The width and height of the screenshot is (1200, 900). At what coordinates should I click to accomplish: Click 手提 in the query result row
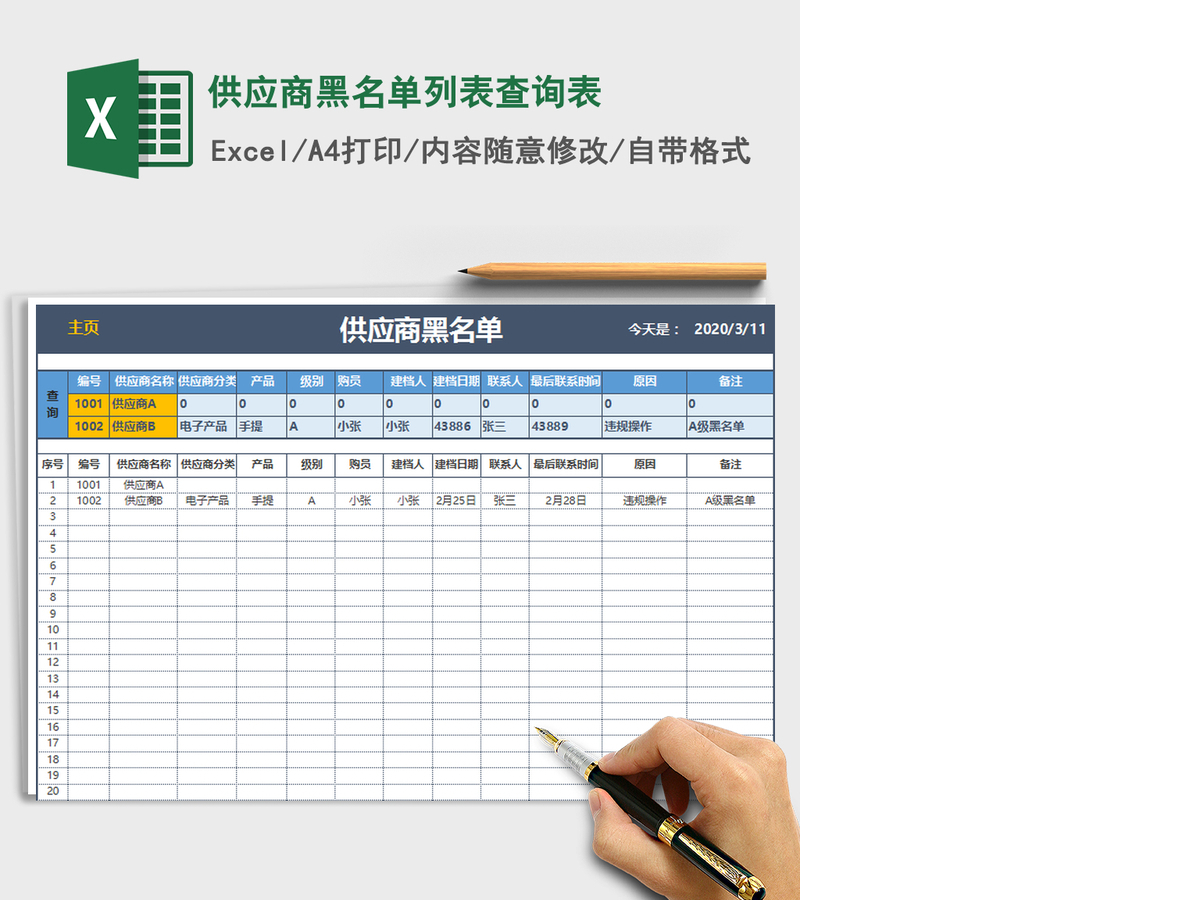262,426
